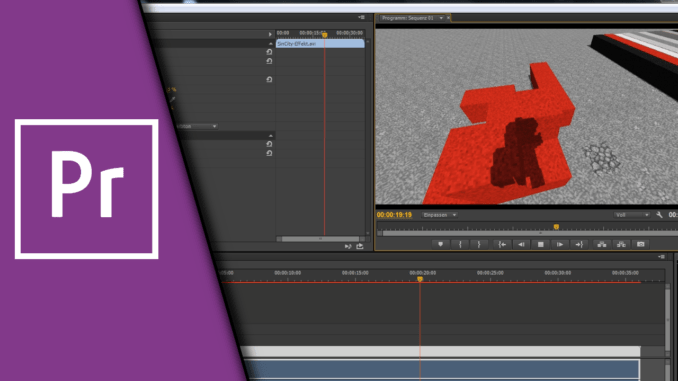
Task: Jump to the In point
Action: click(x=502, y=244)
